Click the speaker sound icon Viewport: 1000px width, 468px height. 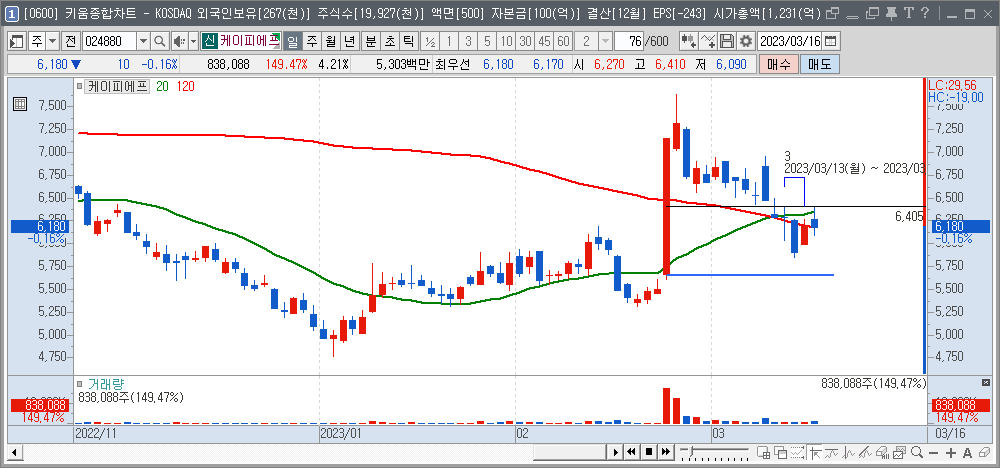click(178, 41)
